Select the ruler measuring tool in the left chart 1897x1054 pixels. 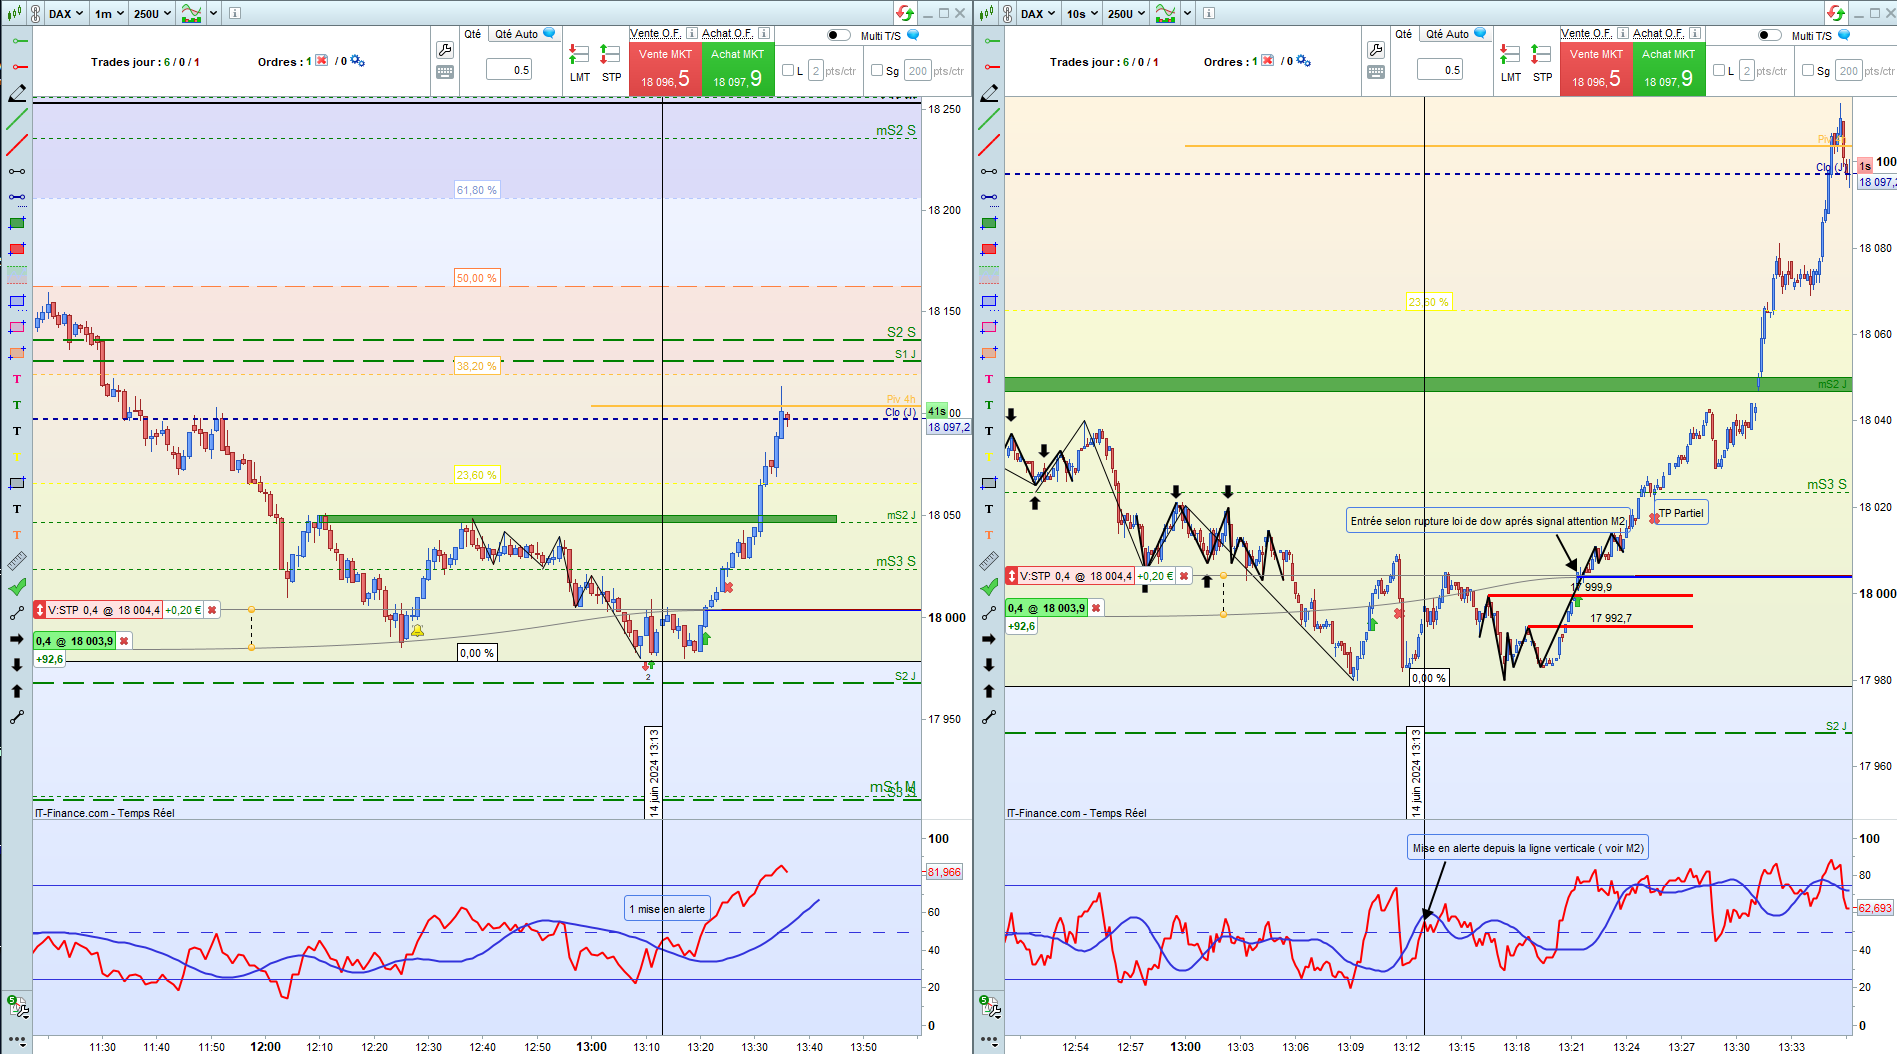17,561
